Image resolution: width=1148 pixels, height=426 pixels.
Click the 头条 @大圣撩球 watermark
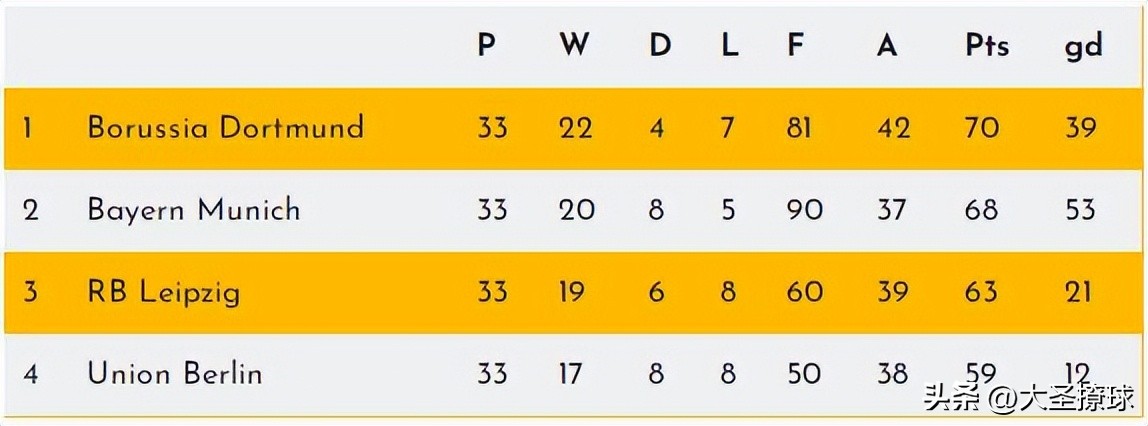click(1028, 399)
